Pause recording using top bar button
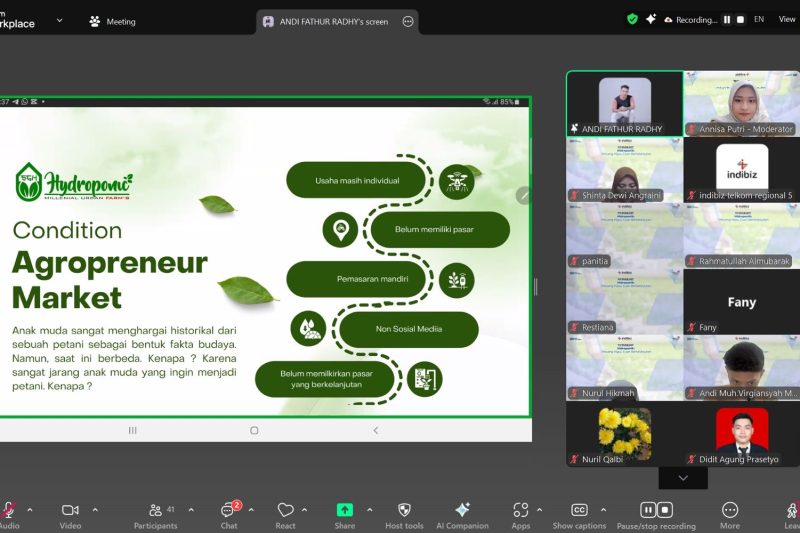The width and height of the screenshot is (800, 533). pos(727,20)
